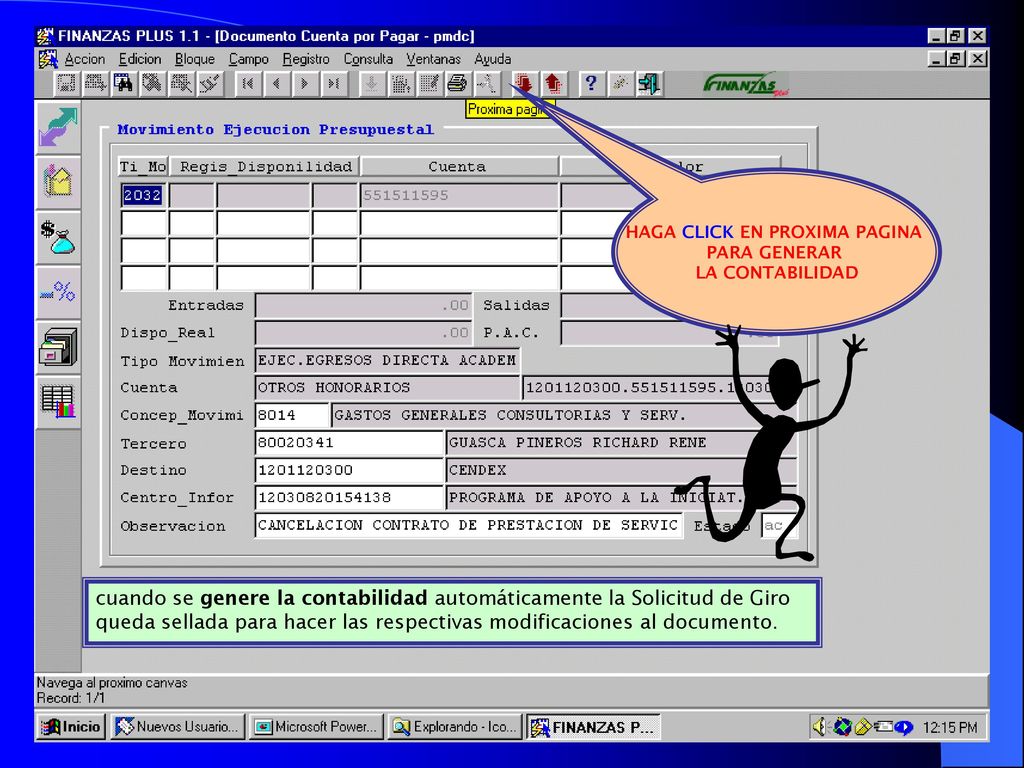
Task: Click the GASTOS GENERALES CONSULTORIAS description field
Action: (564, 415)
